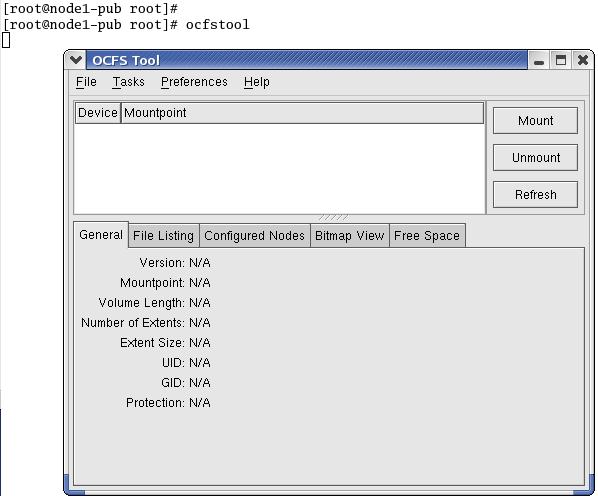The height and width of the screenshot is (496, 598).
Task: Click the Mountpoint column header
Action: point(302,113)
